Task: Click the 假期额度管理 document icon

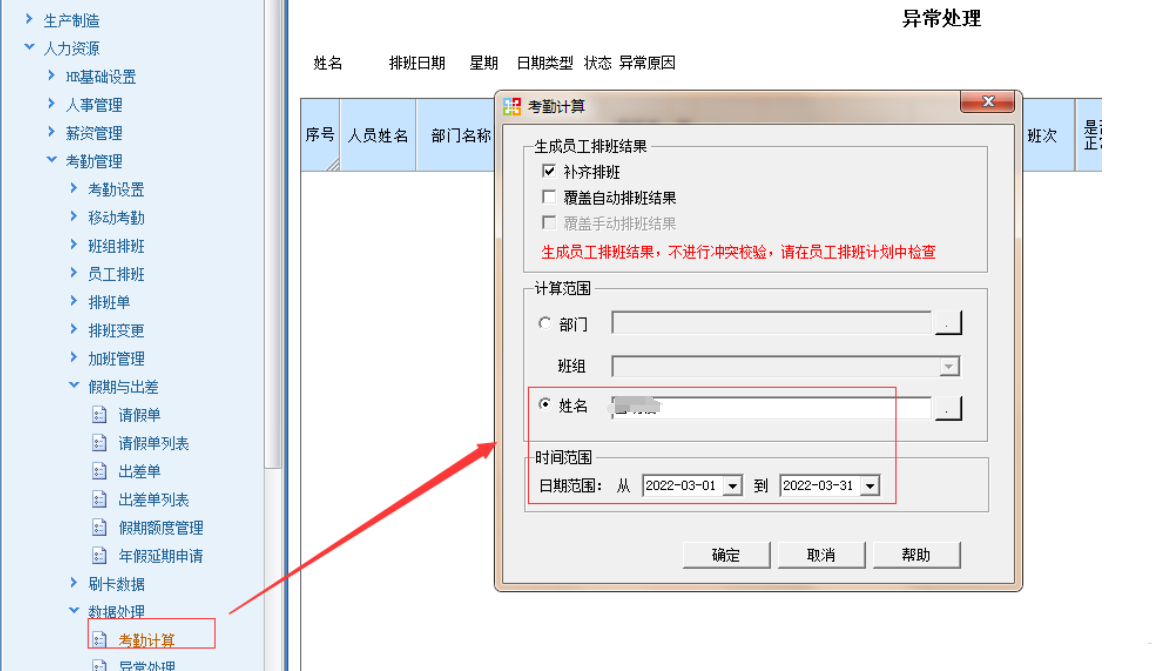Action: click(x=99, y=528)
